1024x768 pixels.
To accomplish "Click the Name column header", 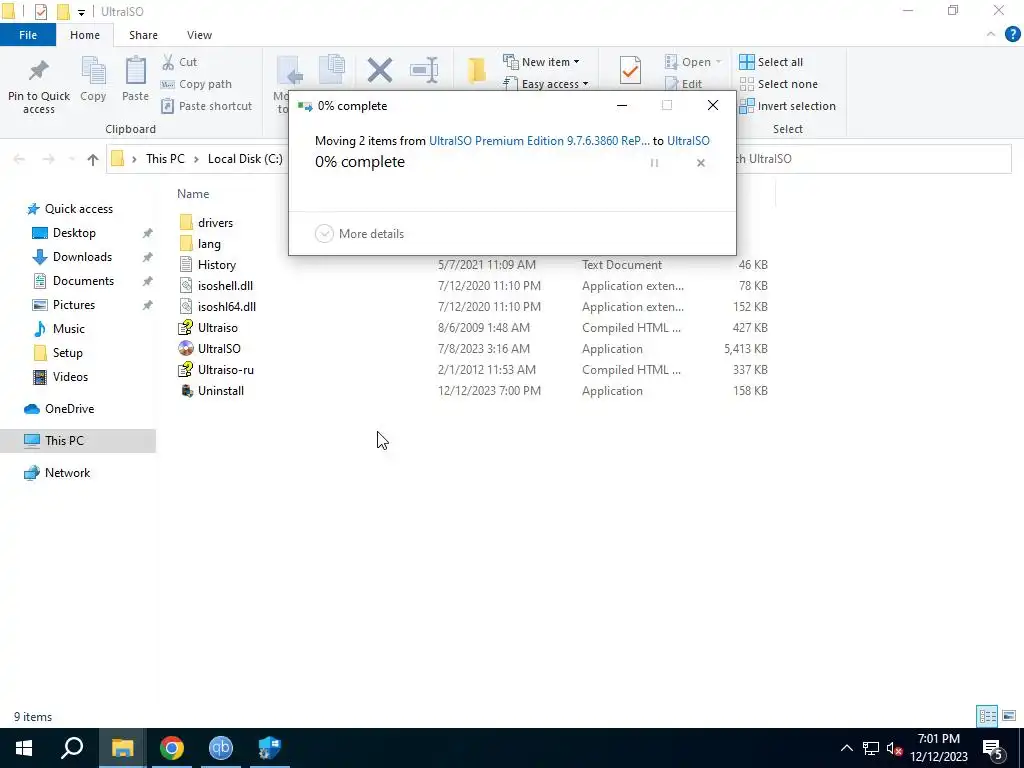I will click(x=193, y=194).
